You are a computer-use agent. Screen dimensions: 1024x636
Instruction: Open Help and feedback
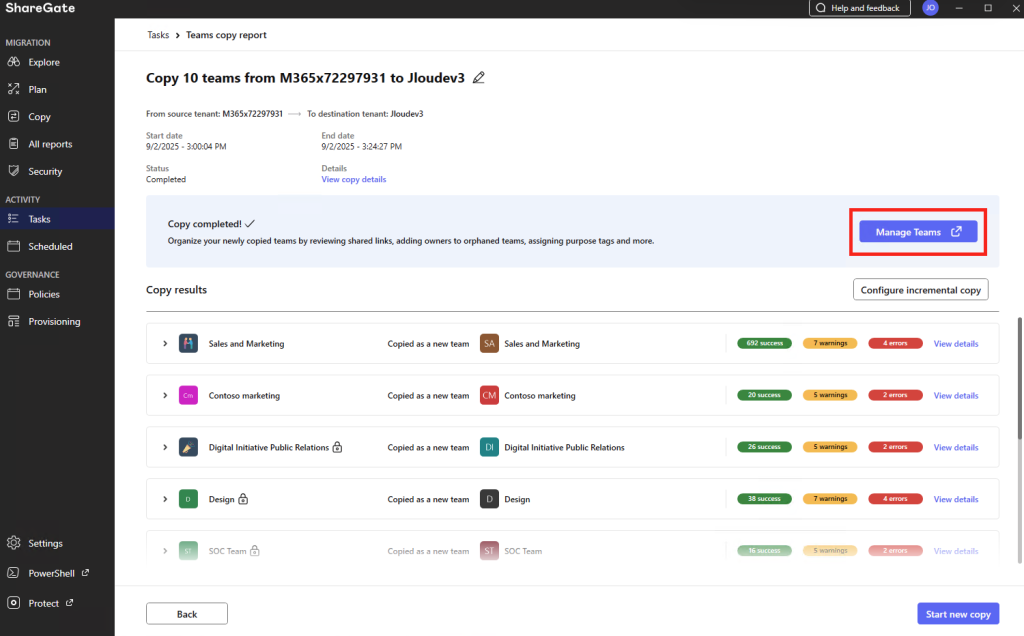coord(859,8)
